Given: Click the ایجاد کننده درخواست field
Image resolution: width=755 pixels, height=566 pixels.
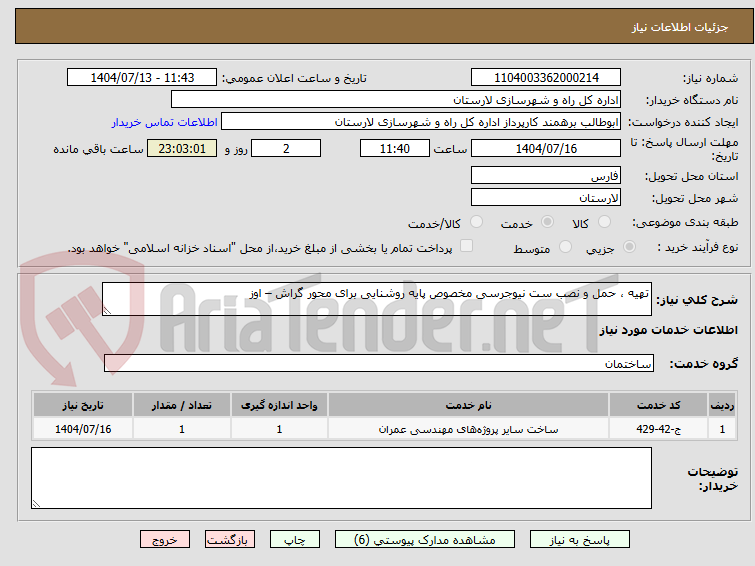Looking at the screenshot, I should pos(421,122).
